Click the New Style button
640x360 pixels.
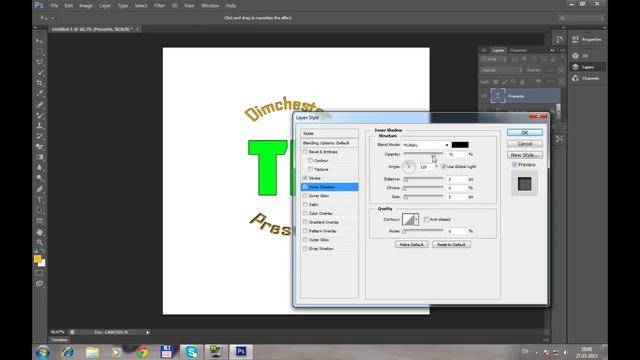tap(525, 155)
